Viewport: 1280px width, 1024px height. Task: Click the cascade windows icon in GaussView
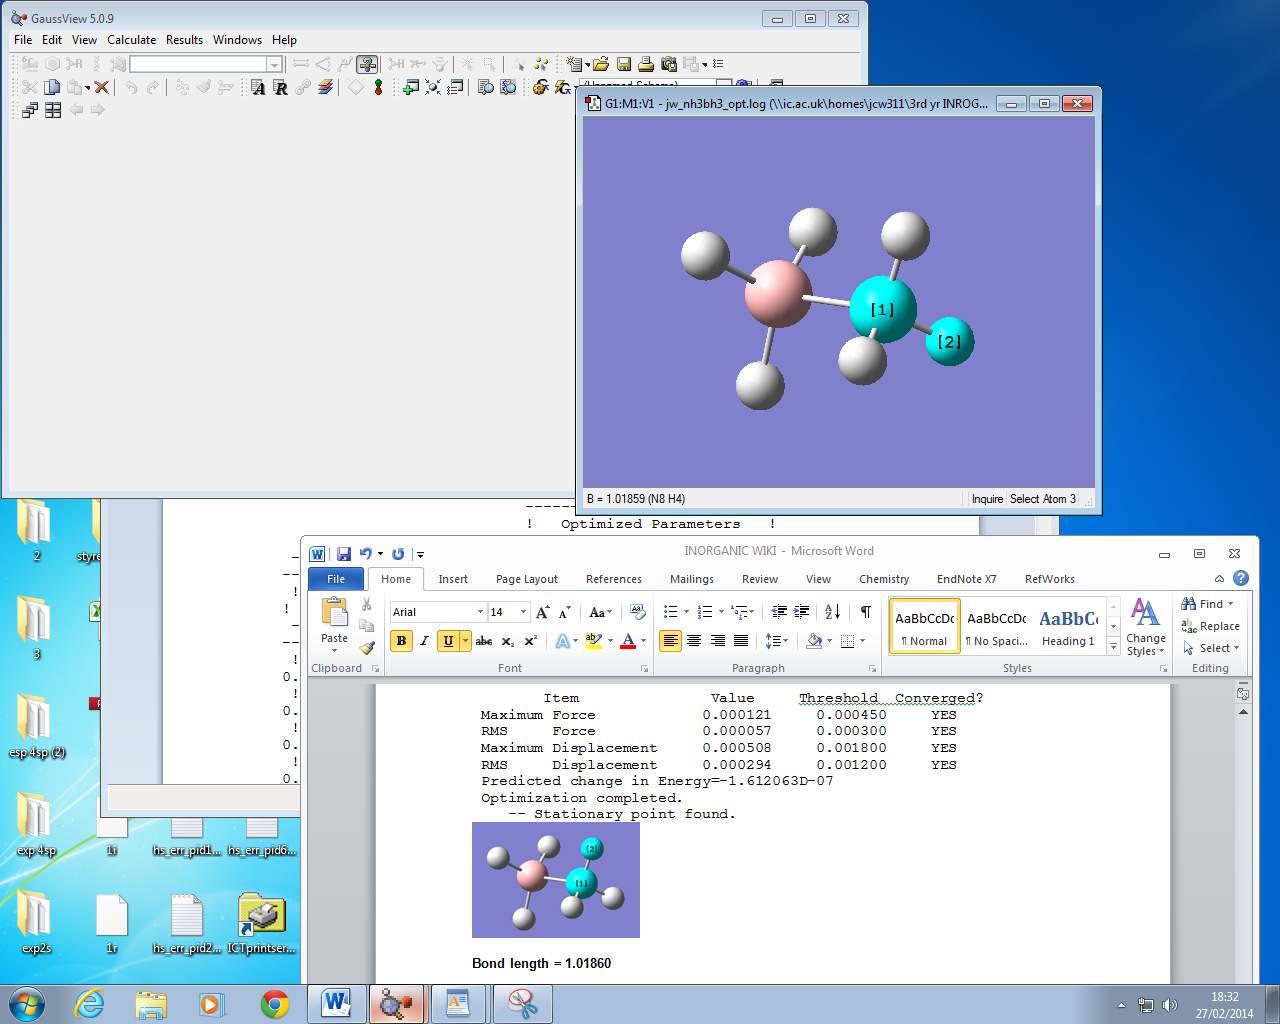tap(30, 110)
